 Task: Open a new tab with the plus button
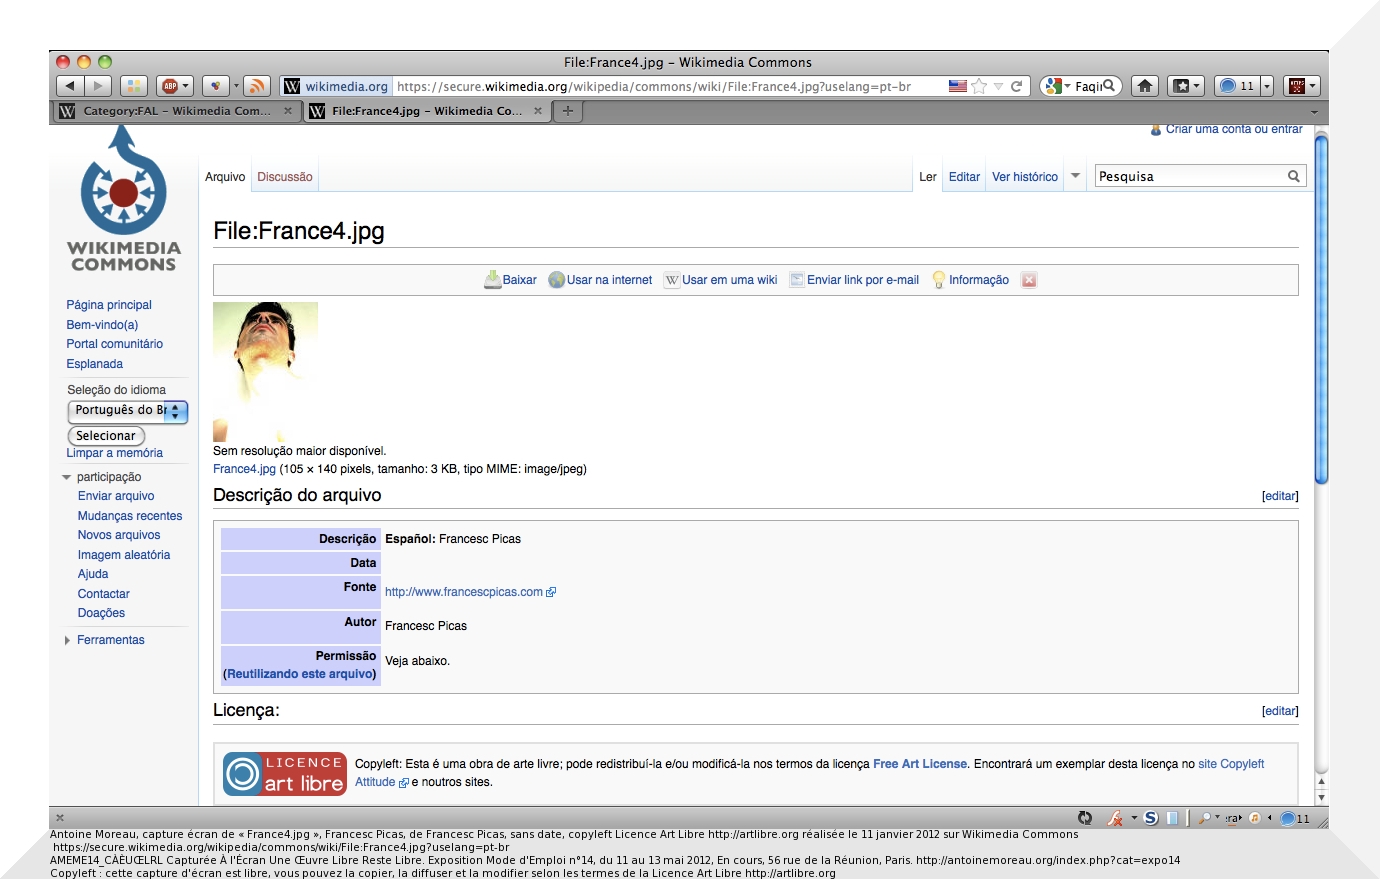tap(568, 111)
